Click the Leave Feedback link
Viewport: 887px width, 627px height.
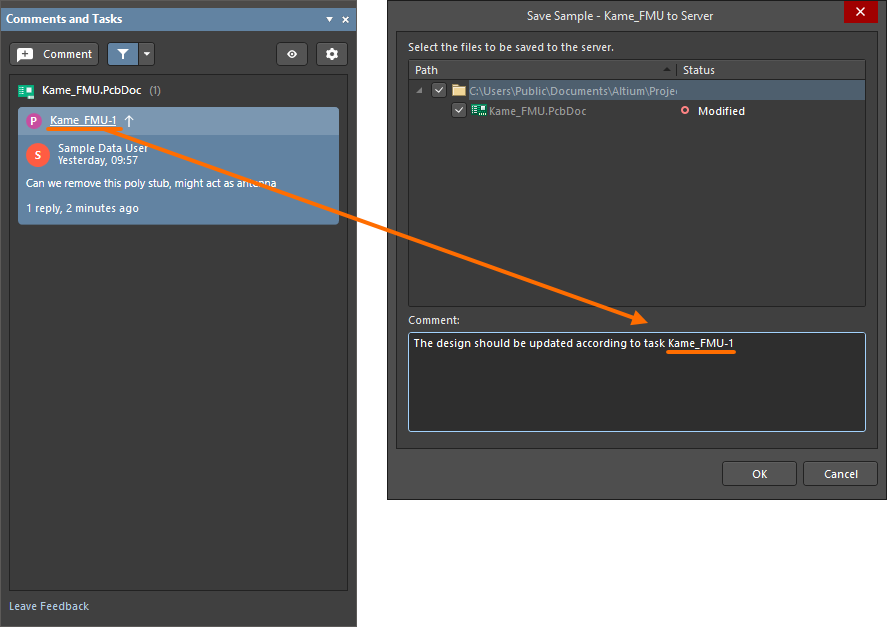49,606
